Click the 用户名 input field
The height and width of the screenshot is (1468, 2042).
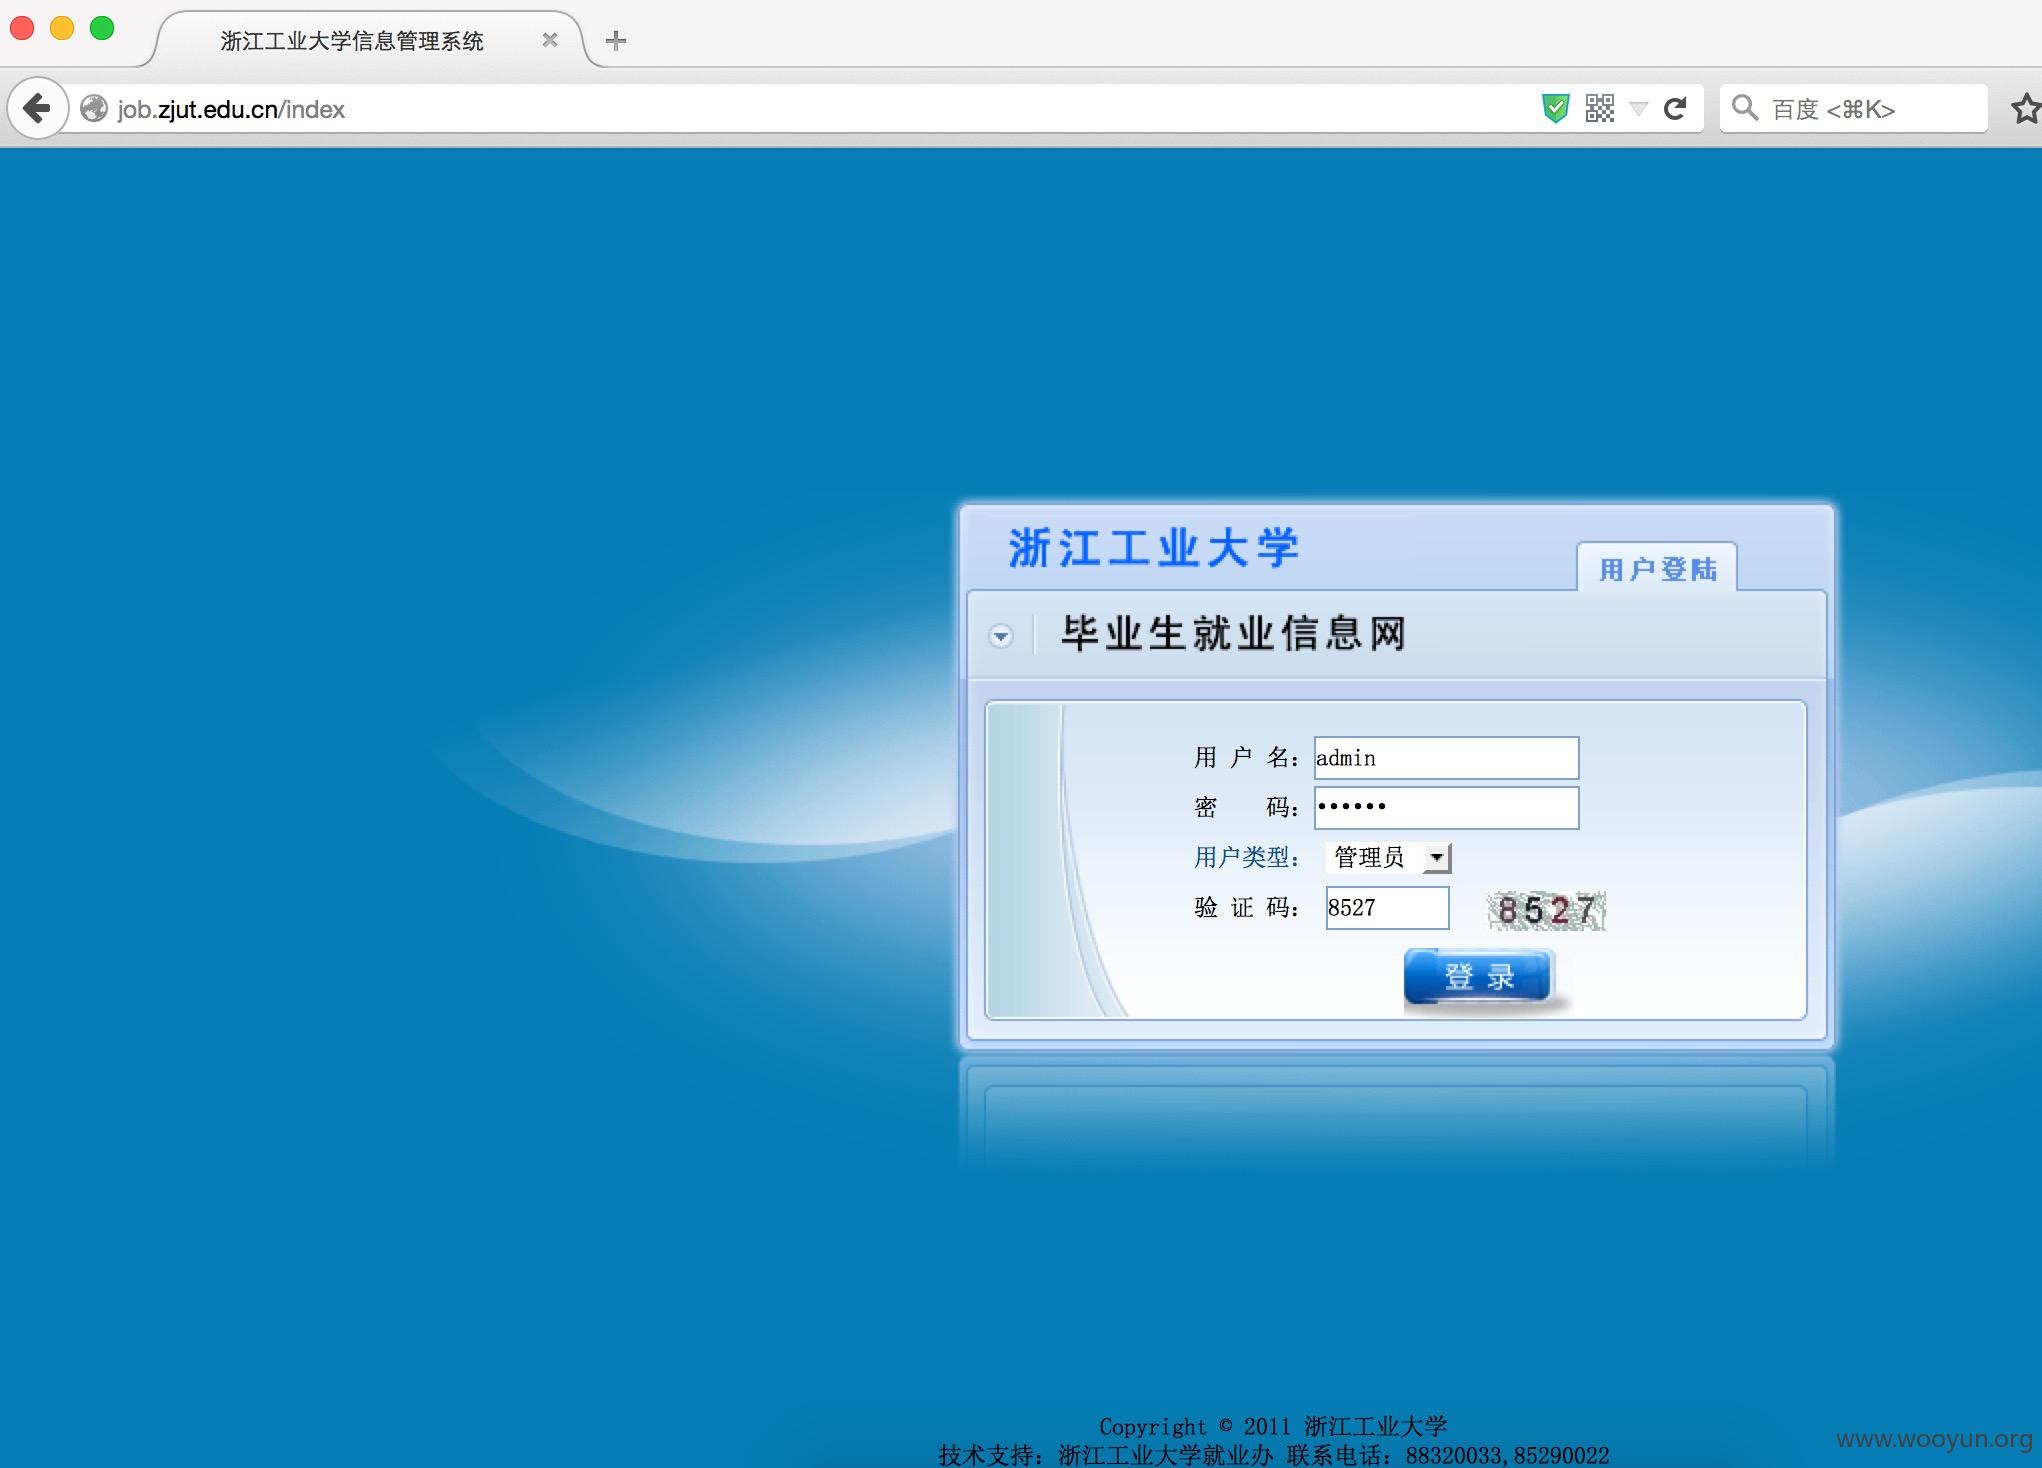1446,758
